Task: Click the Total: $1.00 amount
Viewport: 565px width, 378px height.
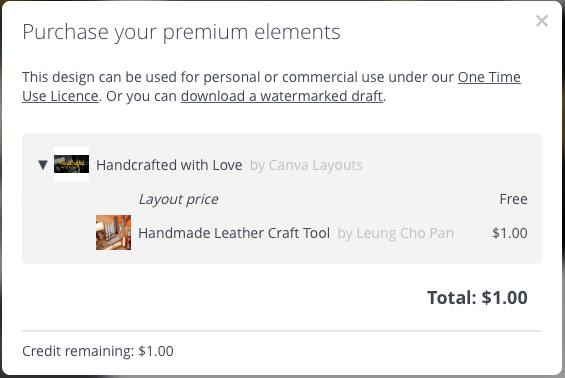Action: pos(477,298)
